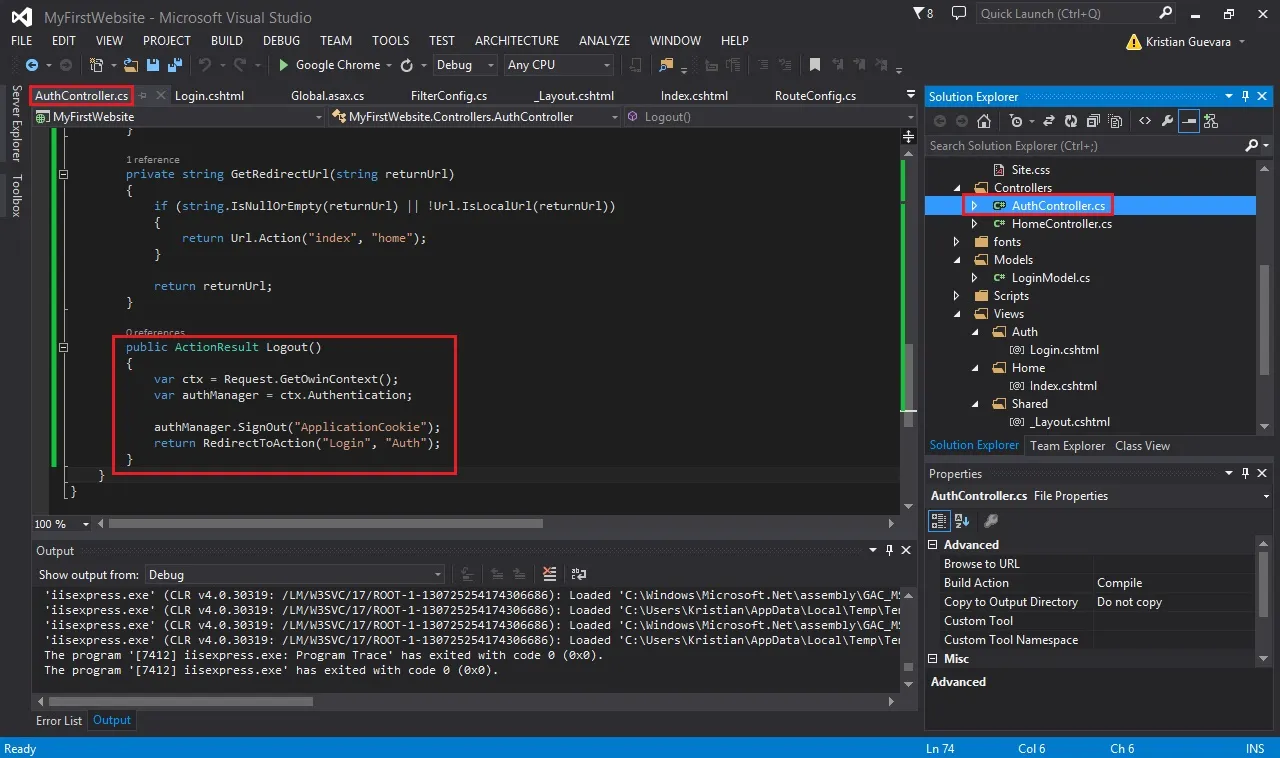Toggle Preview Selected Items in Solution Explorer
Viewport: 1280px width, 758px height.
(1189, 121)
